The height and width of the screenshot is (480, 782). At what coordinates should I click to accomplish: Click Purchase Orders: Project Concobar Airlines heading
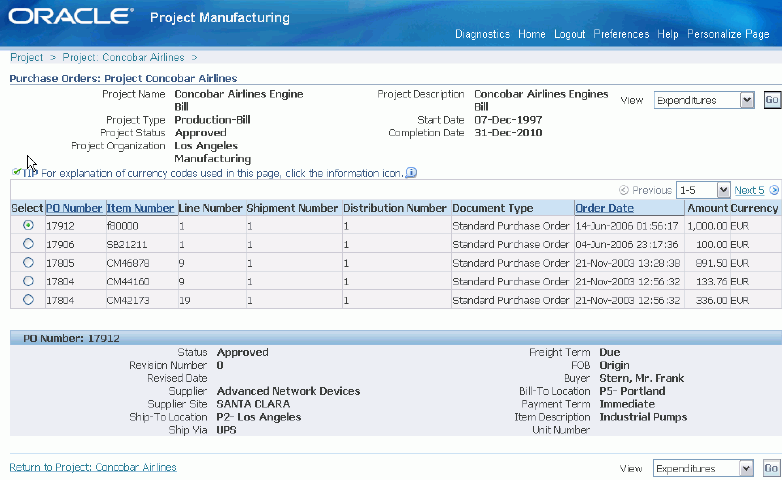[x=123, y=78]
